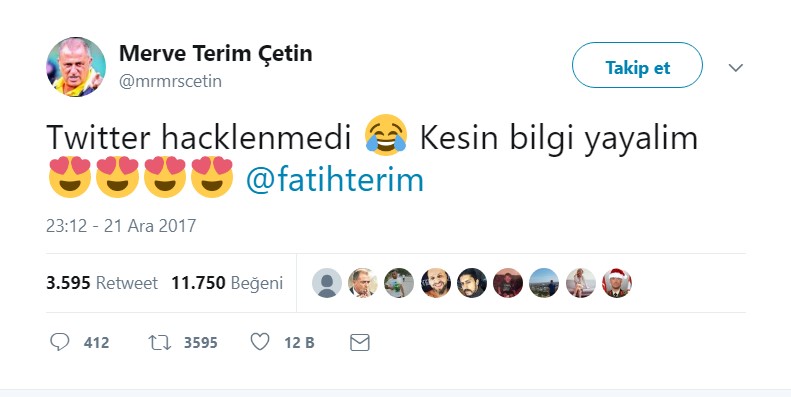The height and width of the screenshot is (397, 791).
Task: Open the tweet timestamp 23:12 - 21 Ara 2017
Action: tap(121, 225)
